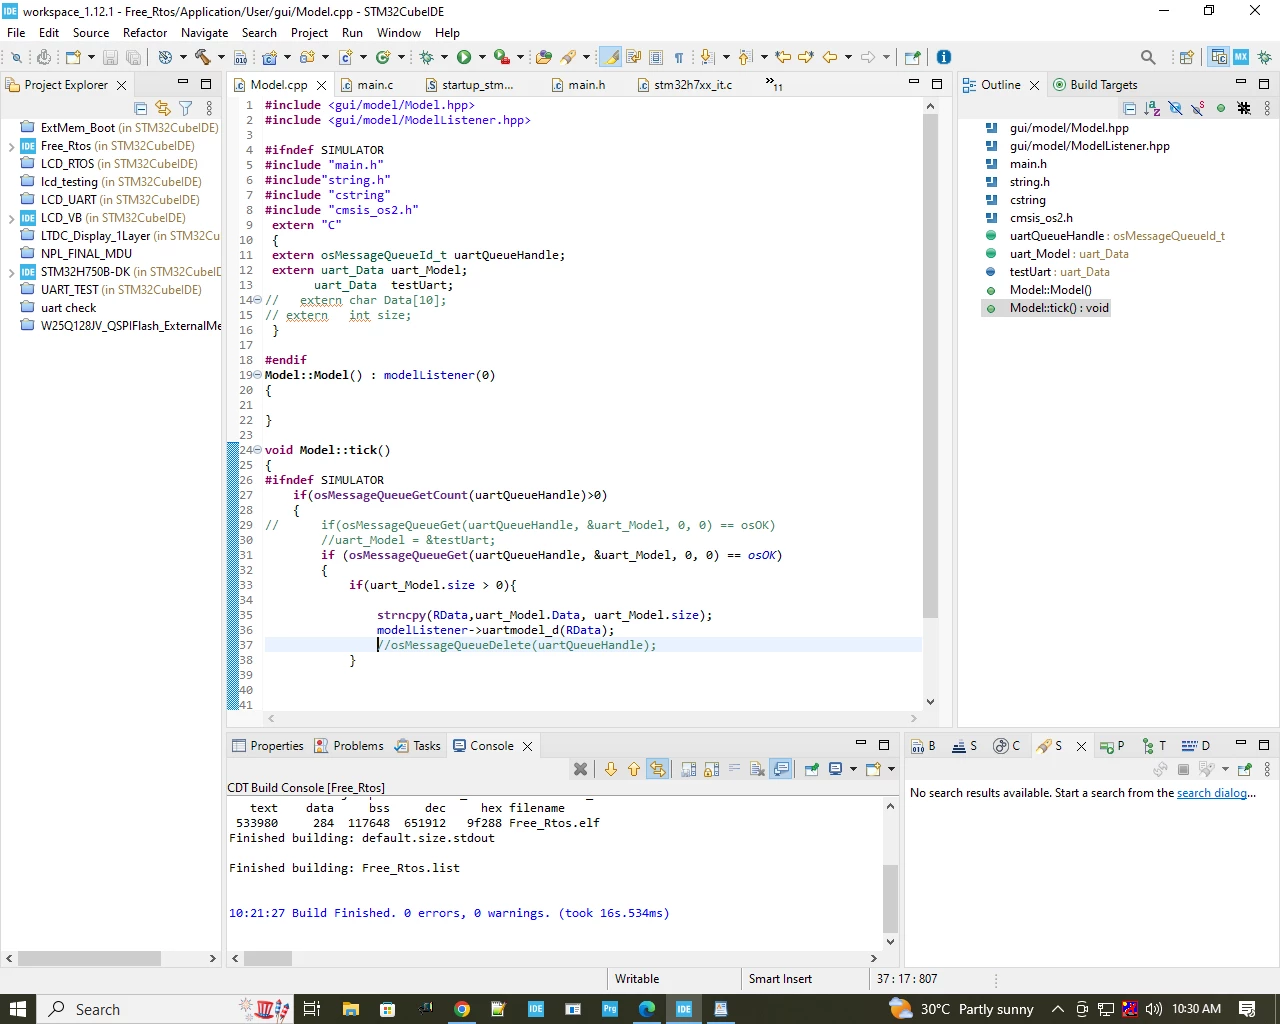
Task: Click the Console vertical scrollbar thumb
Action: click(890, 898)
